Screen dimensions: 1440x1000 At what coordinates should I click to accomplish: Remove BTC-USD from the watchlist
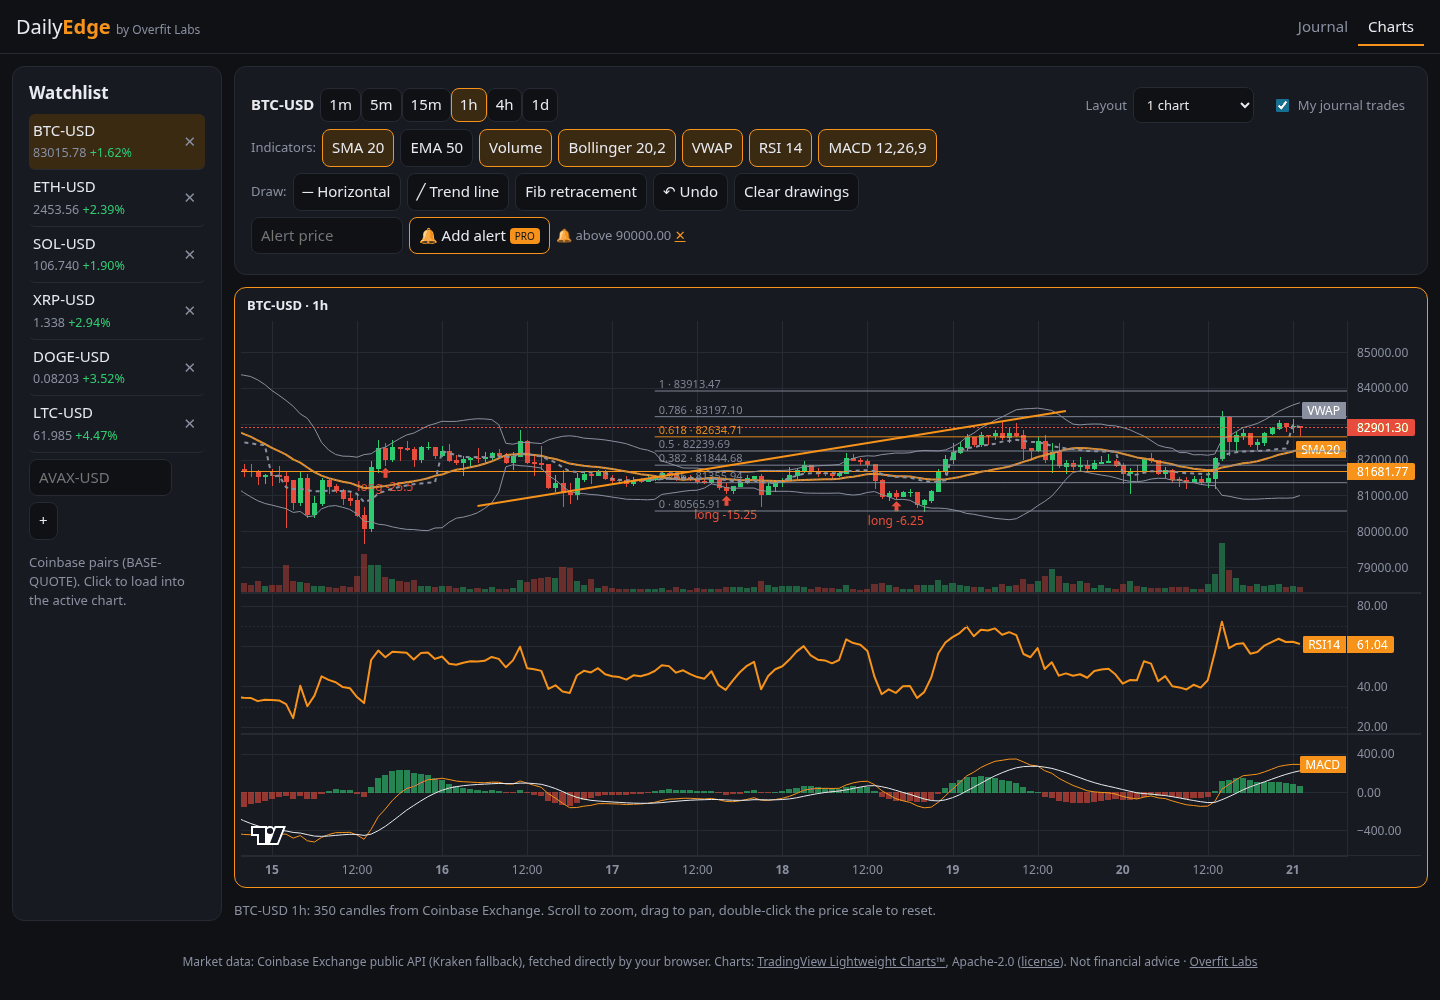(x=190, y=142)
